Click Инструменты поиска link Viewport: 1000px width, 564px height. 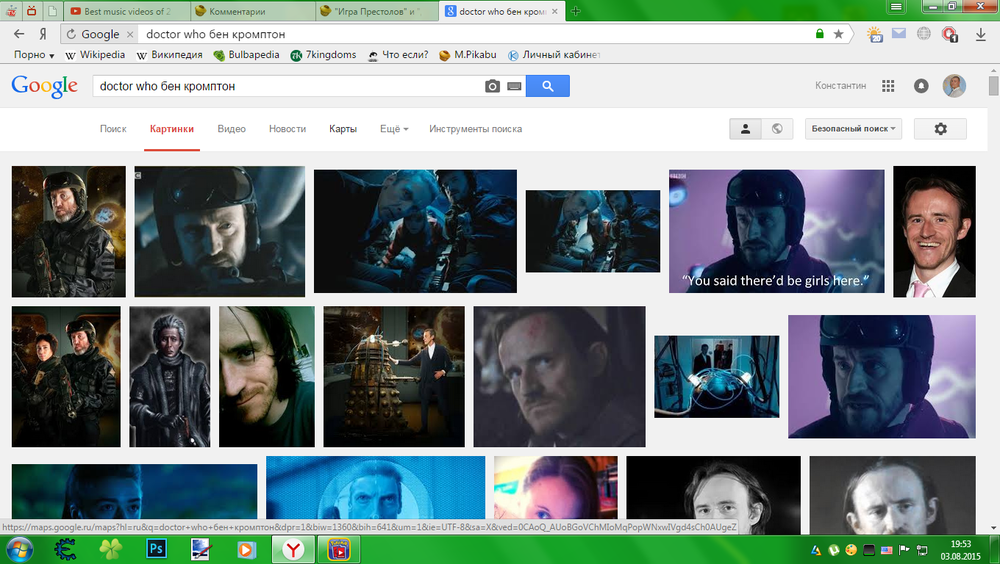475,129
